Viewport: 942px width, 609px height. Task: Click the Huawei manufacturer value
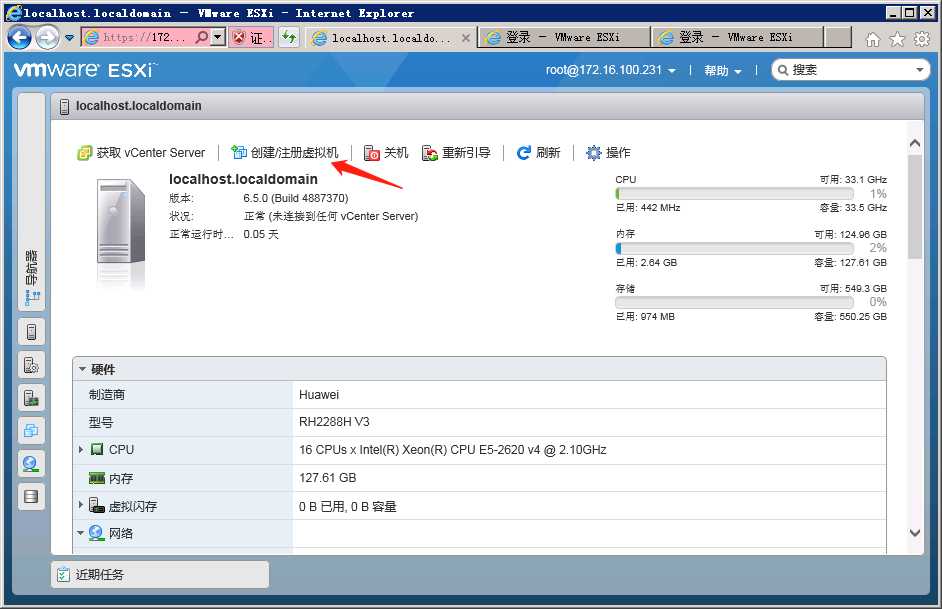[318, 395]
